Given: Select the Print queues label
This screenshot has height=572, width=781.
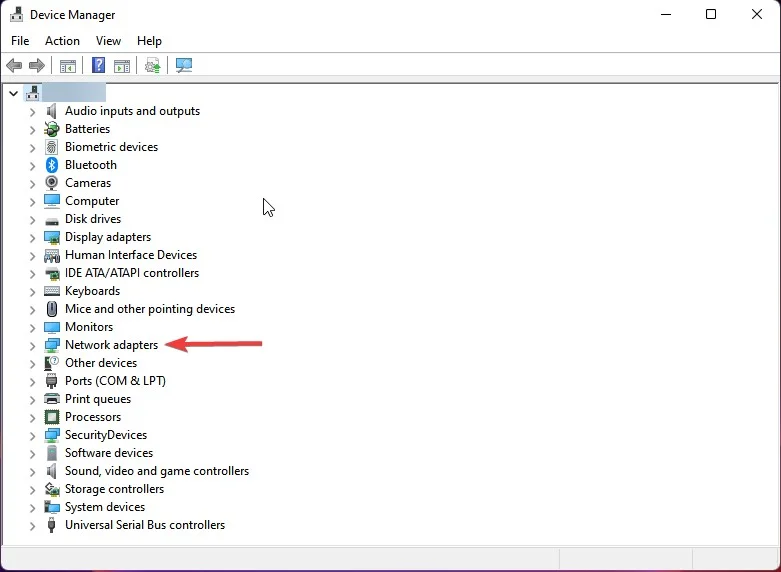Looking at the screenshot, I should click(x=98, y=399).
